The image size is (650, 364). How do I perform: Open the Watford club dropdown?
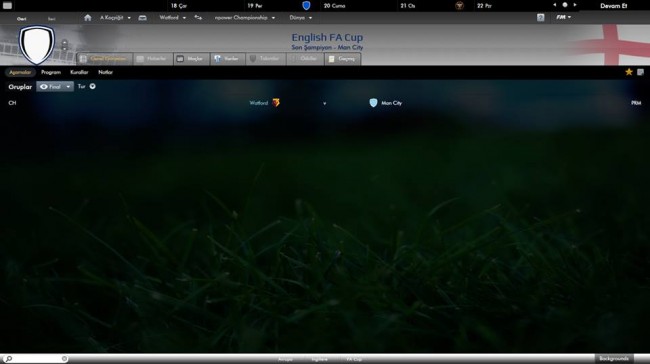click(x=172, y=18)
